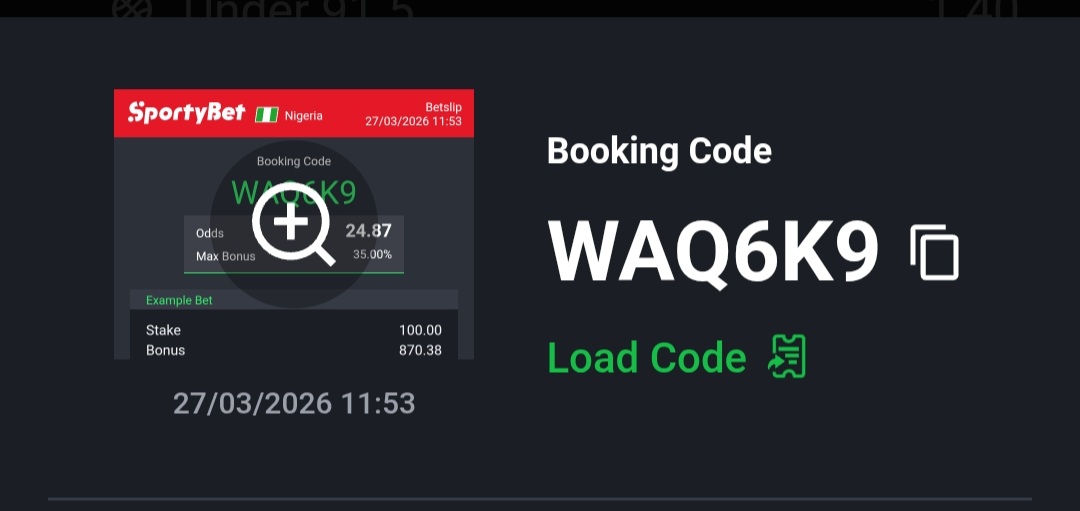
Task: Click the 27/03/2026 11:53 timestamp below the thumbnail
Action: 294,404
